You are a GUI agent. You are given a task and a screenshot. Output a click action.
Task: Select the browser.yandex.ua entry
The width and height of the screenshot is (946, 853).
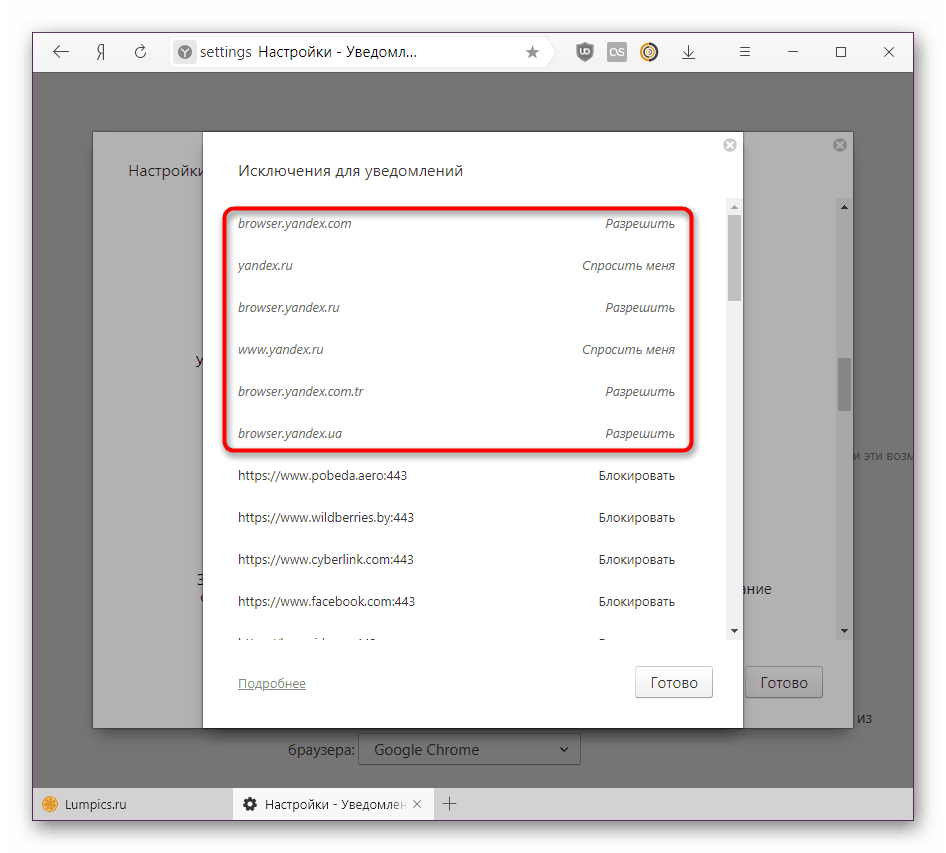(x=290, y=434)
